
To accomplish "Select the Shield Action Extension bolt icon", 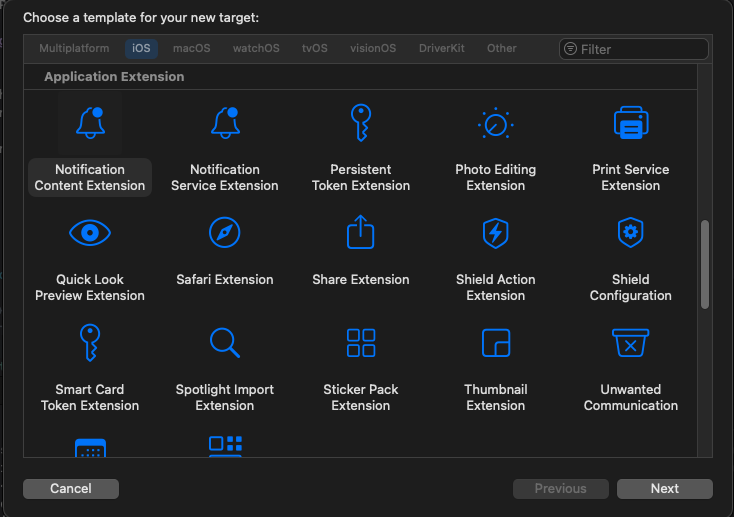I will pos(496,233).
